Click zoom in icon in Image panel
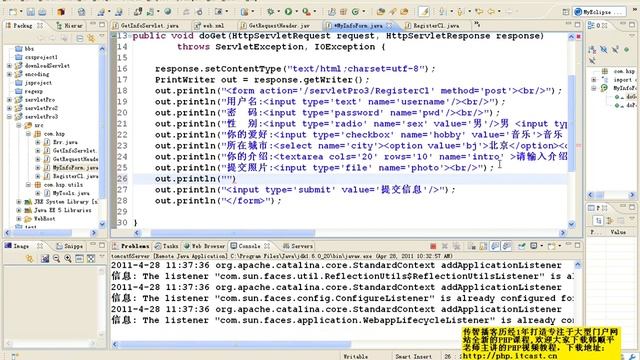The width and height of the screenshot is (640, 360). click(68, 258)
